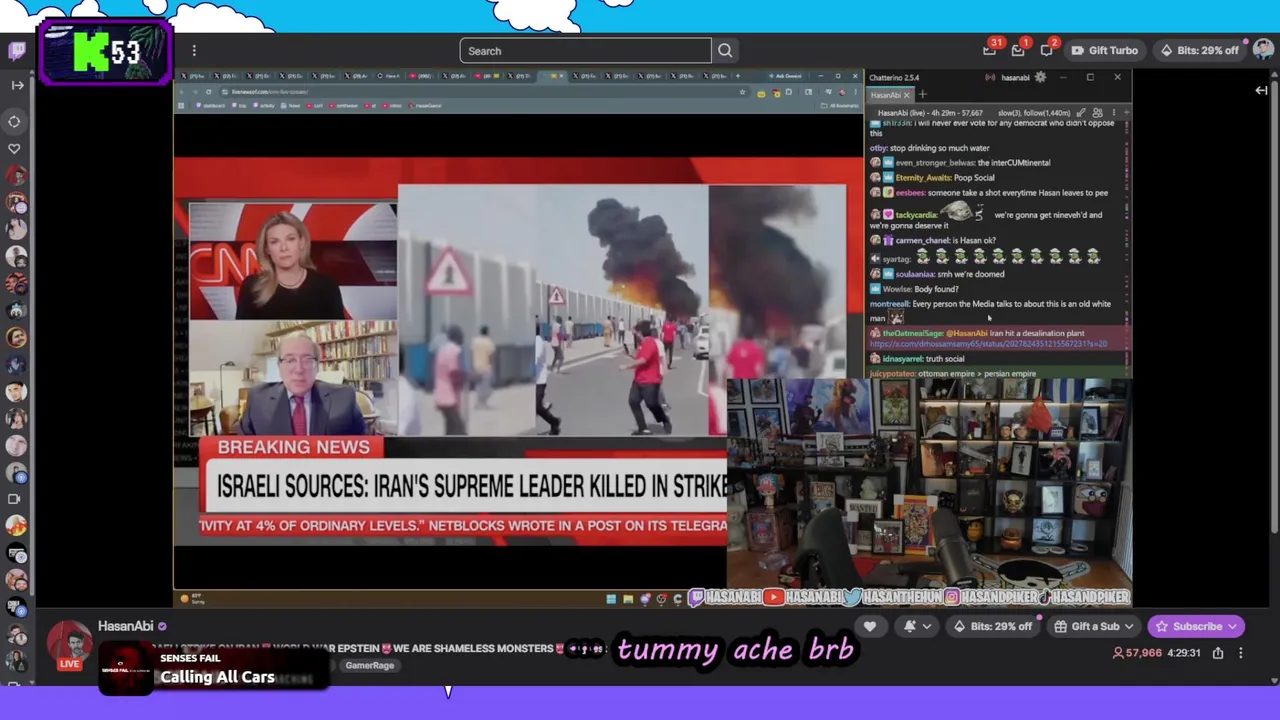
Task: Click the magnifier search button
Action: coord(725,51)
